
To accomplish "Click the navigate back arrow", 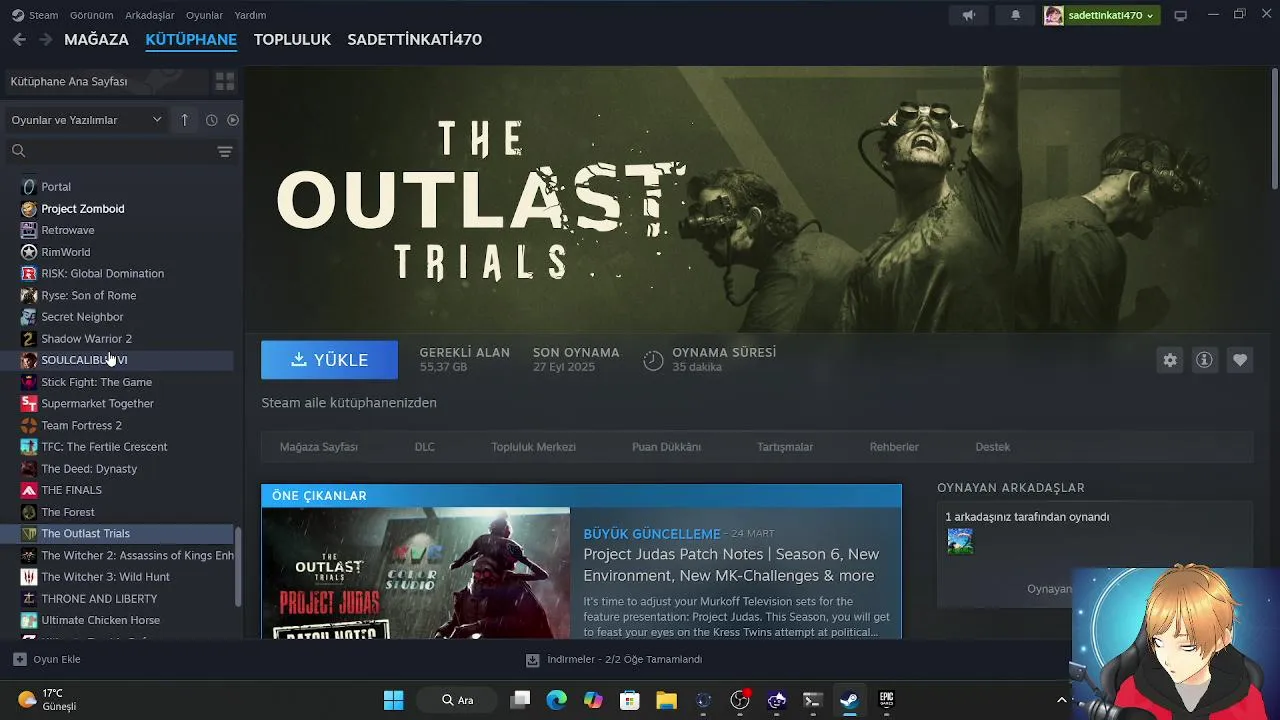I will 19,40.
